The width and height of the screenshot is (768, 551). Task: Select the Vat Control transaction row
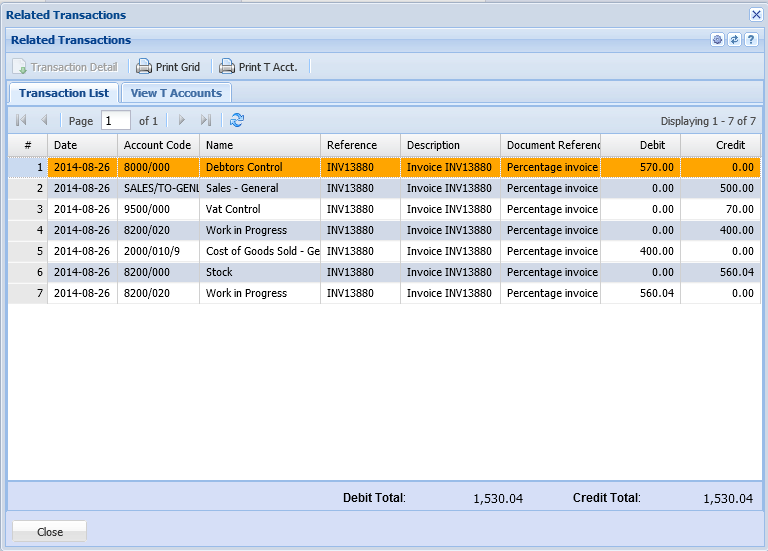[232, 209]
